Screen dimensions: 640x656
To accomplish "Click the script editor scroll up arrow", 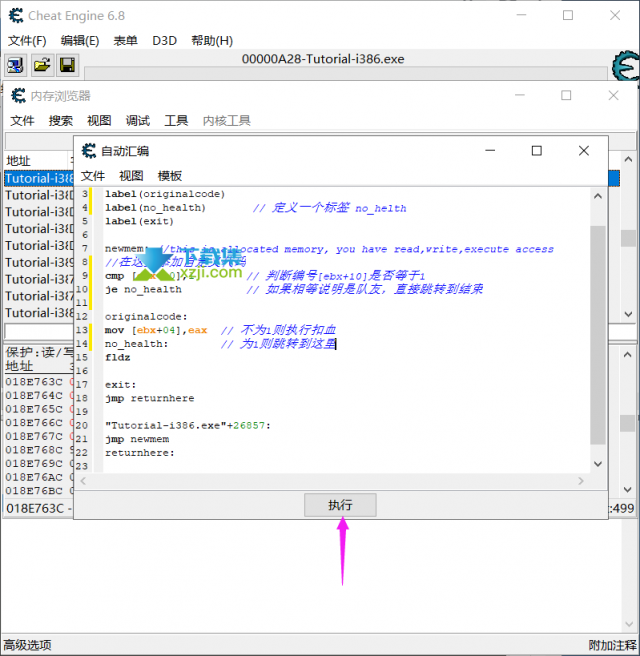I will [x=598, y=196].
